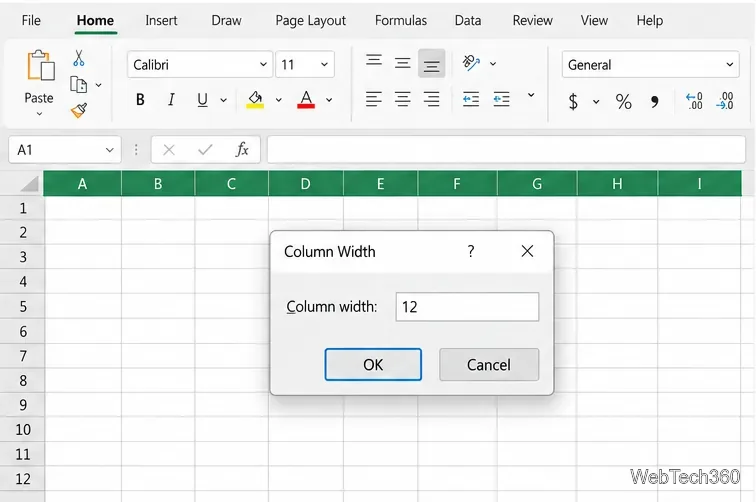Expand the alignment group chevron
This screenshot has width=756, height=502.
coord(531,95)
